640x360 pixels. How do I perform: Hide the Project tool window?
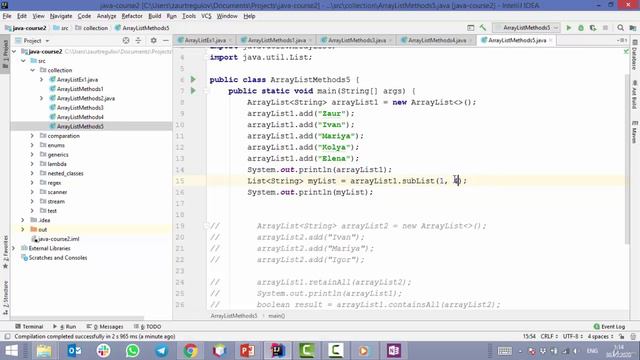point(165,40)
